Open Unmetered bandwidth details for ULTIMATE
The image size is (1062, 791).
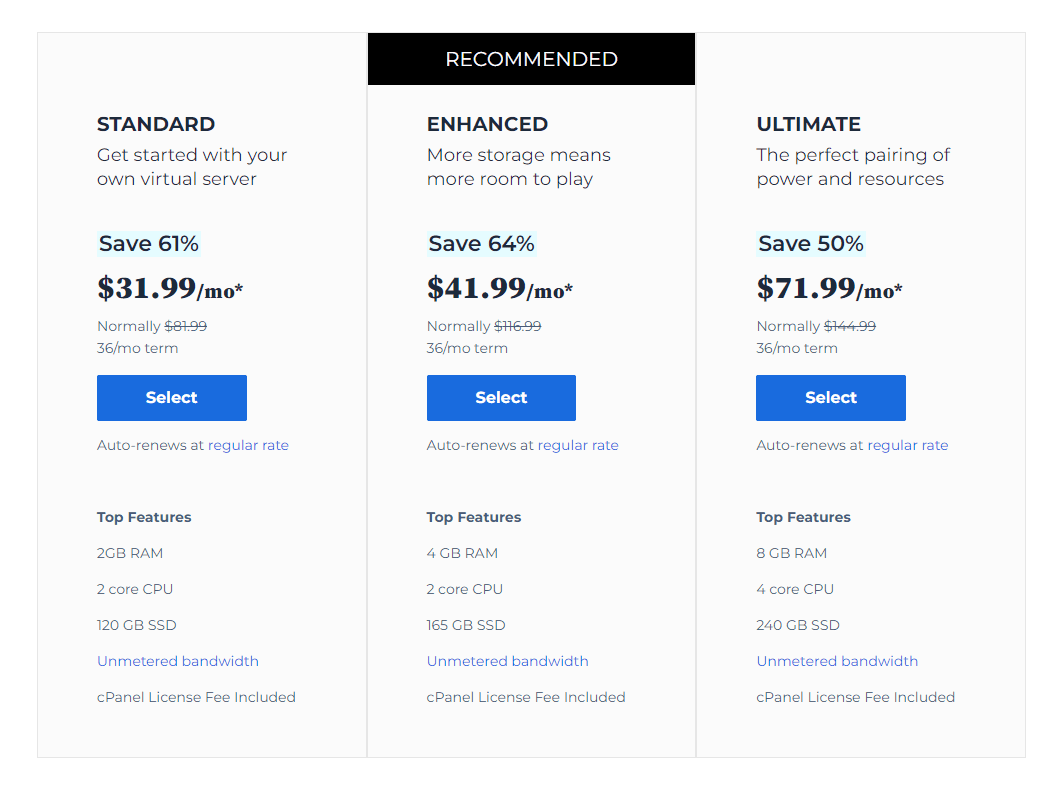tap(837, 661)
